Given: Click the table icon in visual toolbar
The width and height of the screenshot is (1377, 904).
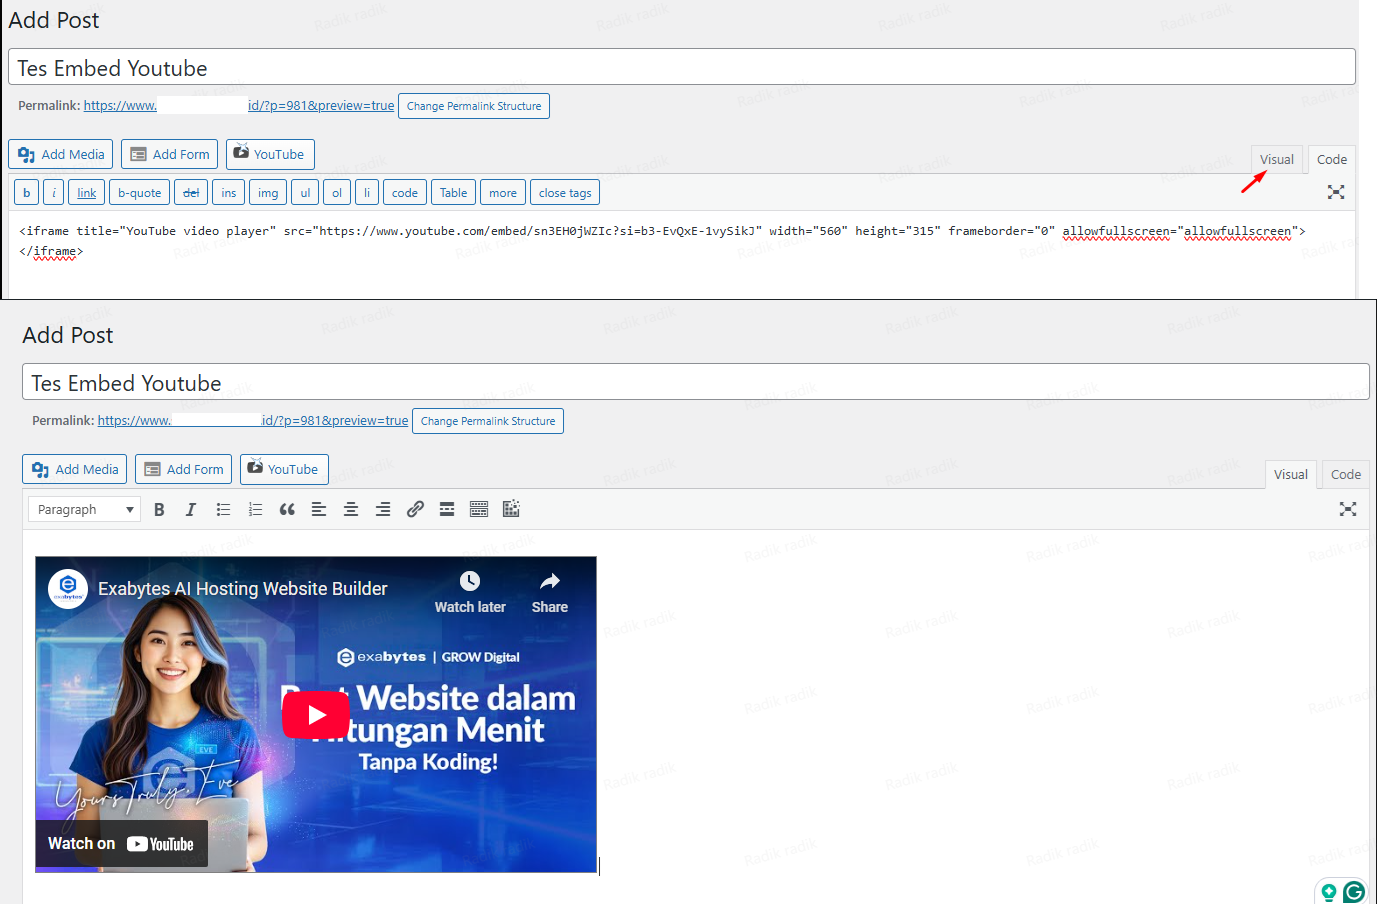Looking at the screenshot, I should (511, 509).
